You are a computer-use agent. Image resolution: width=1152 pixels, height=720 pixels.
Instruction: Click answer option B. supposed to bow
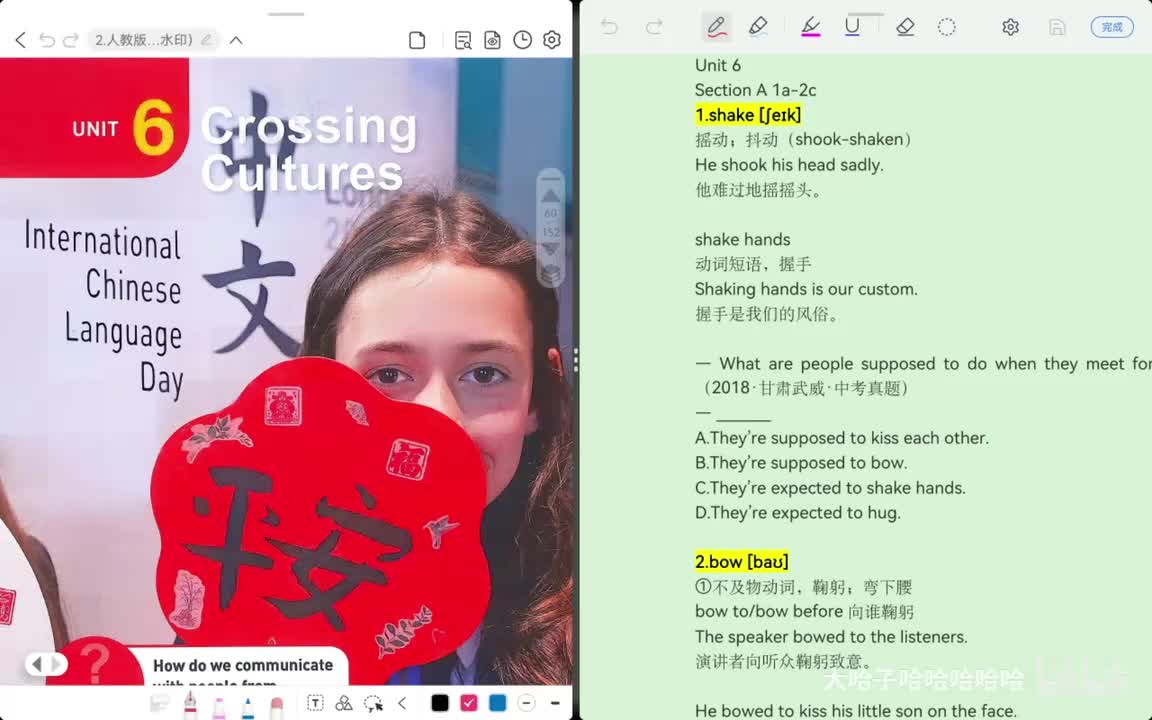coord(801,463)
